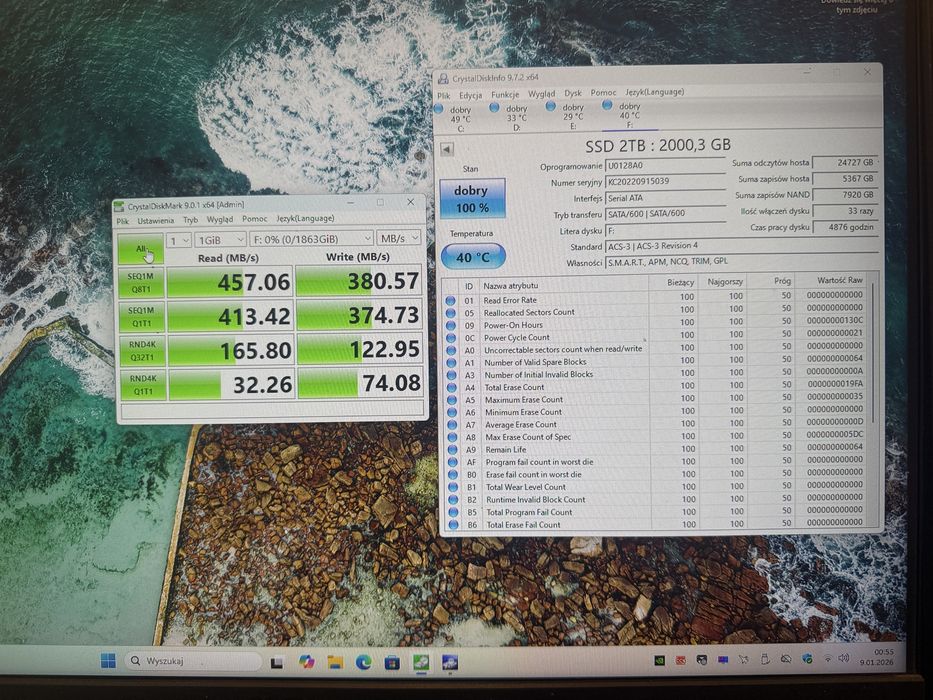Open Tryb menu in CrystalDiskMark
Screen dimensions: 933x700
pyautogui.click(x=190, y=220)
